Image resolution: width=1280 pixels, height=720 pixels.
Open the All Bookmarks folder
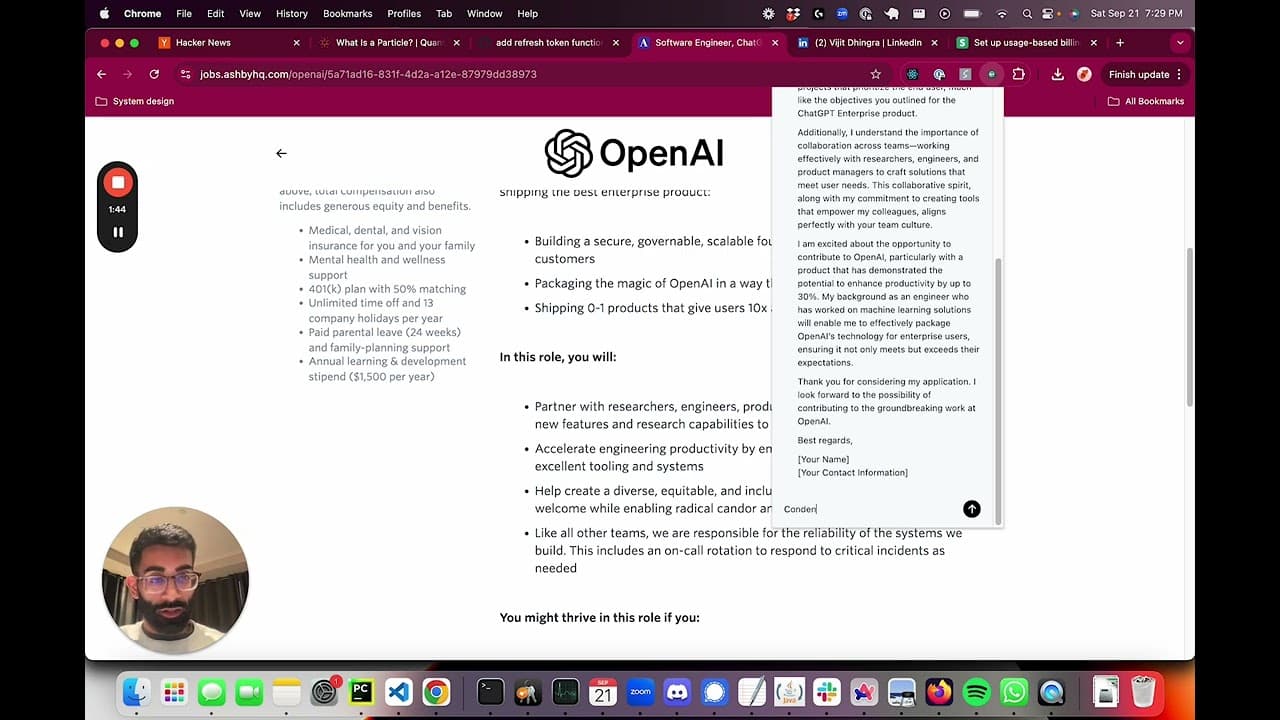click(x=1146, y=101)
